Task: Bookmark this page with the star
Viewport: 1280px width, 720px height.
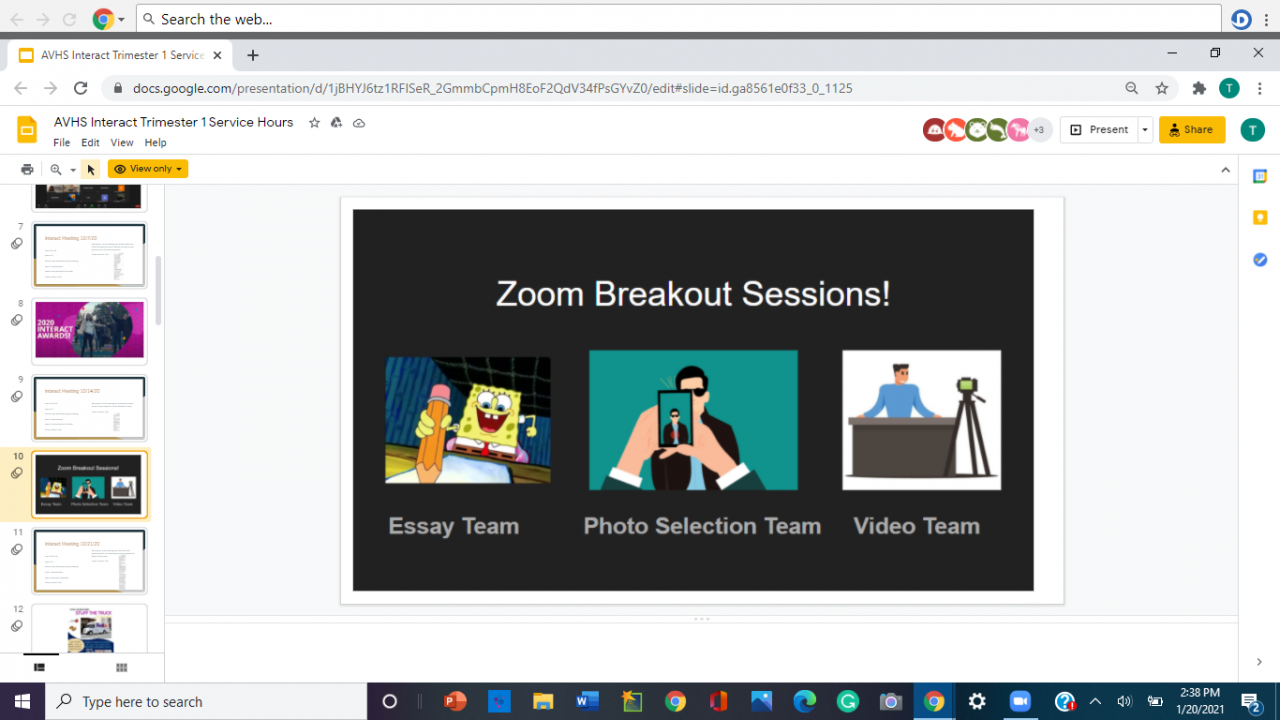Action: (1162, 88)
